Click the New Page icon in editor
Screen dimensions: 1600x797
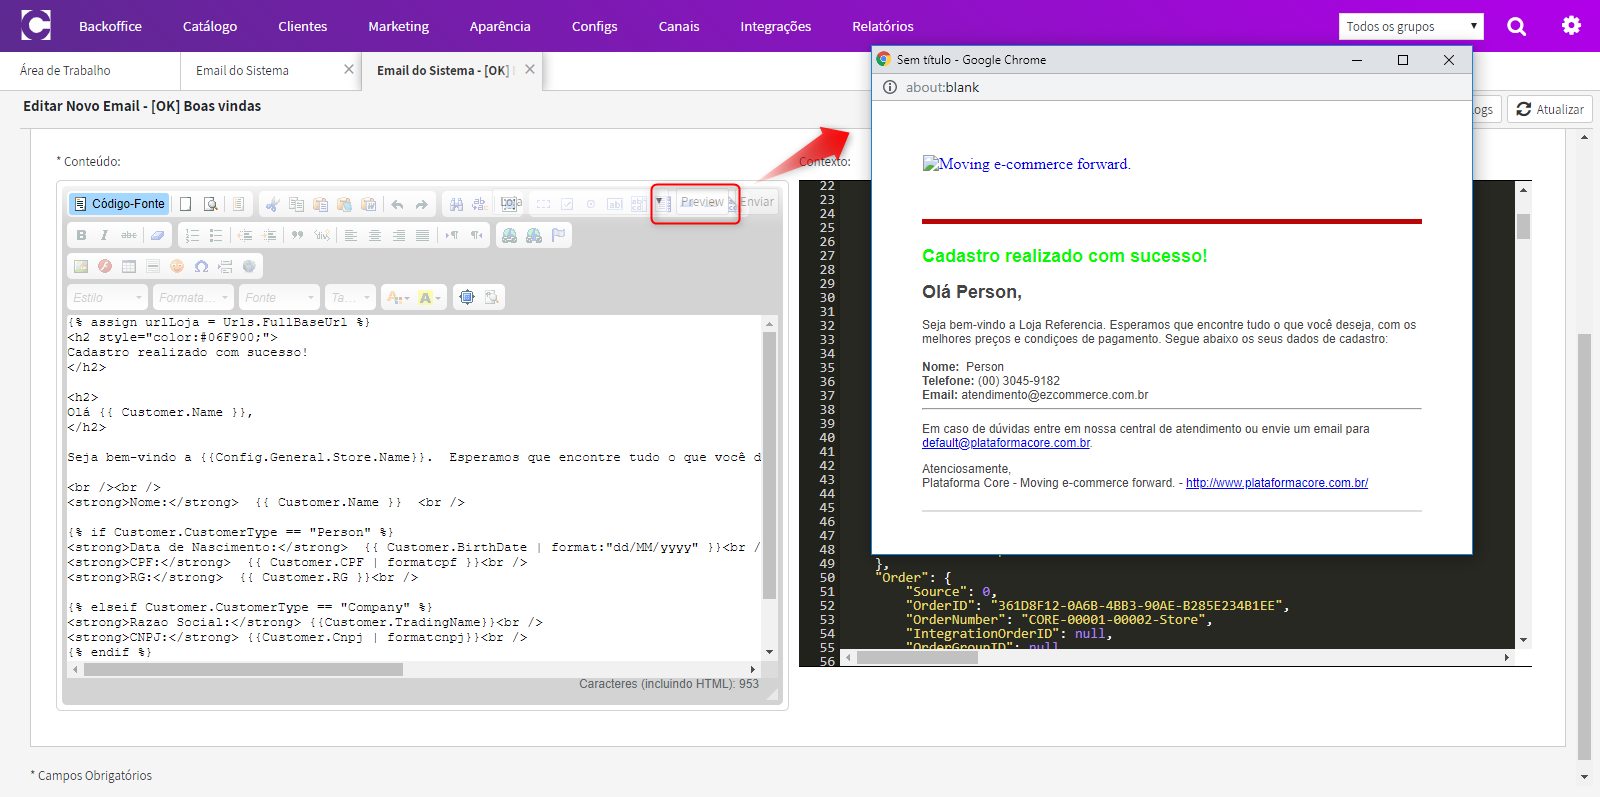[186, 204]
